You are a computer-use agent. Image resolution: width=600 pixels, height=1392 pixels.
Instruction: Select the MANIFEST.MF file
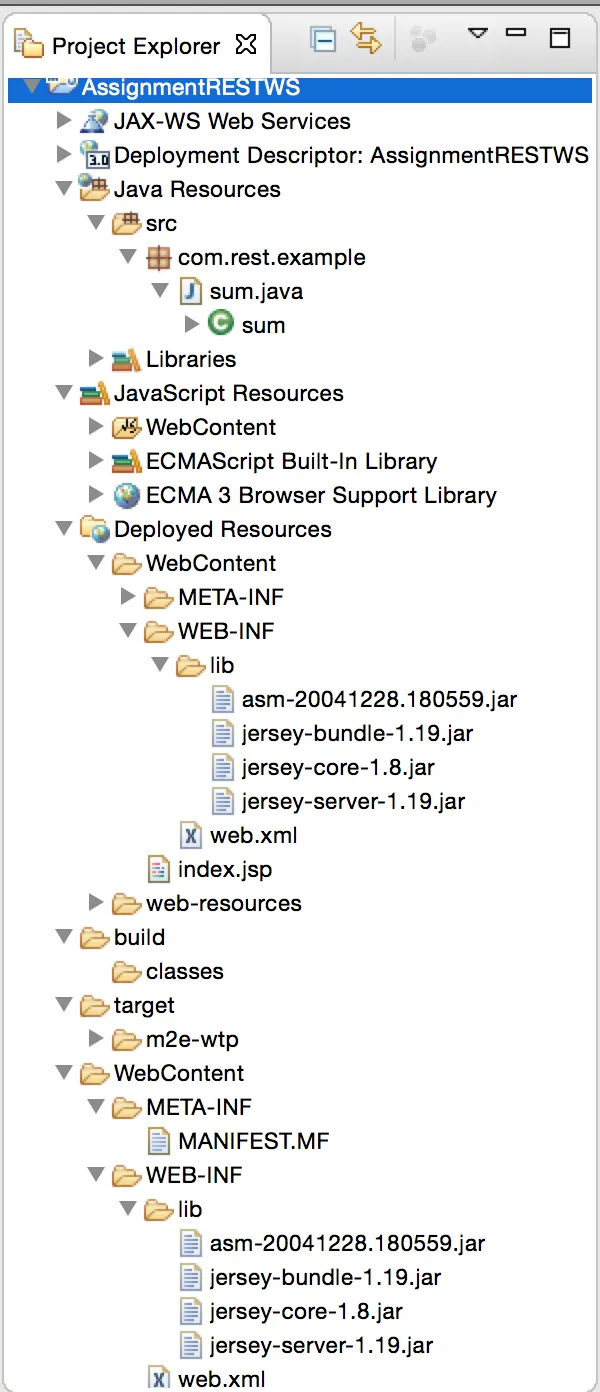coord(253,1141)
